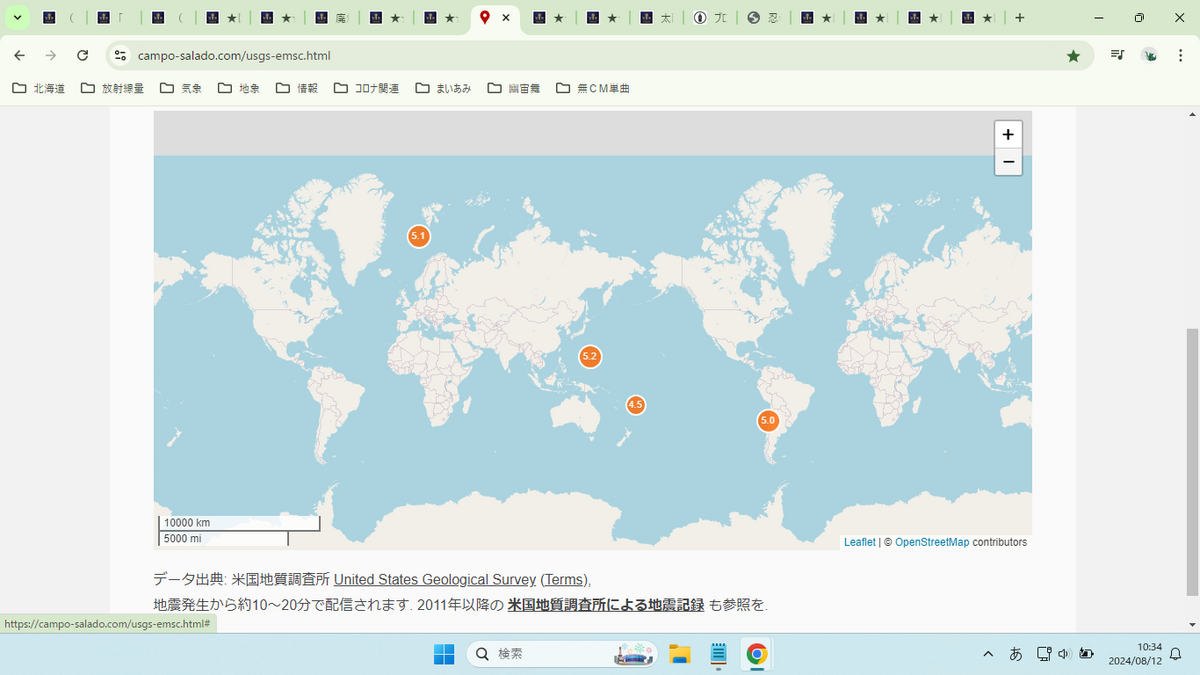Zoom out the map with minus button
The height and width of the screenshot is (675, 1200).
pos(1008,162)
